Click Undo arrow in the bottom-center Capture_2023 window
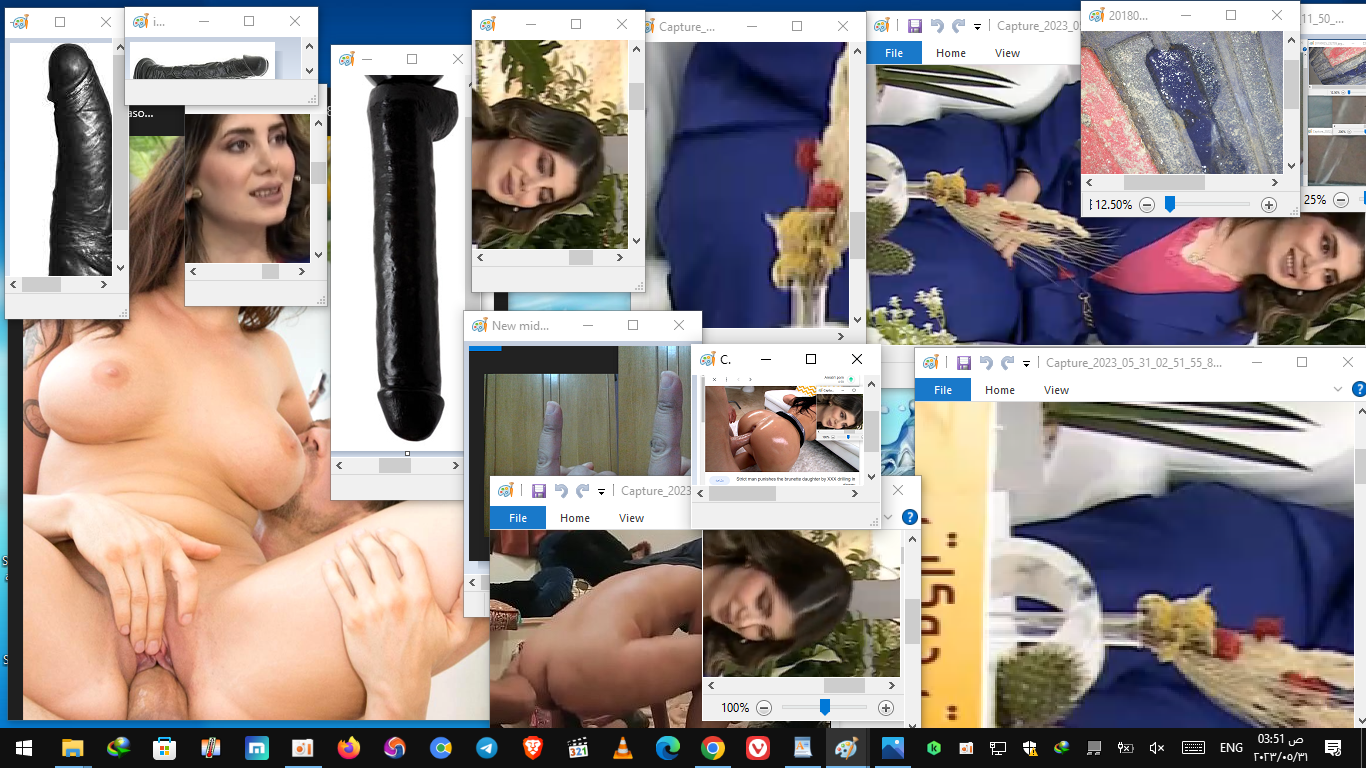 (x=560, y=491)
